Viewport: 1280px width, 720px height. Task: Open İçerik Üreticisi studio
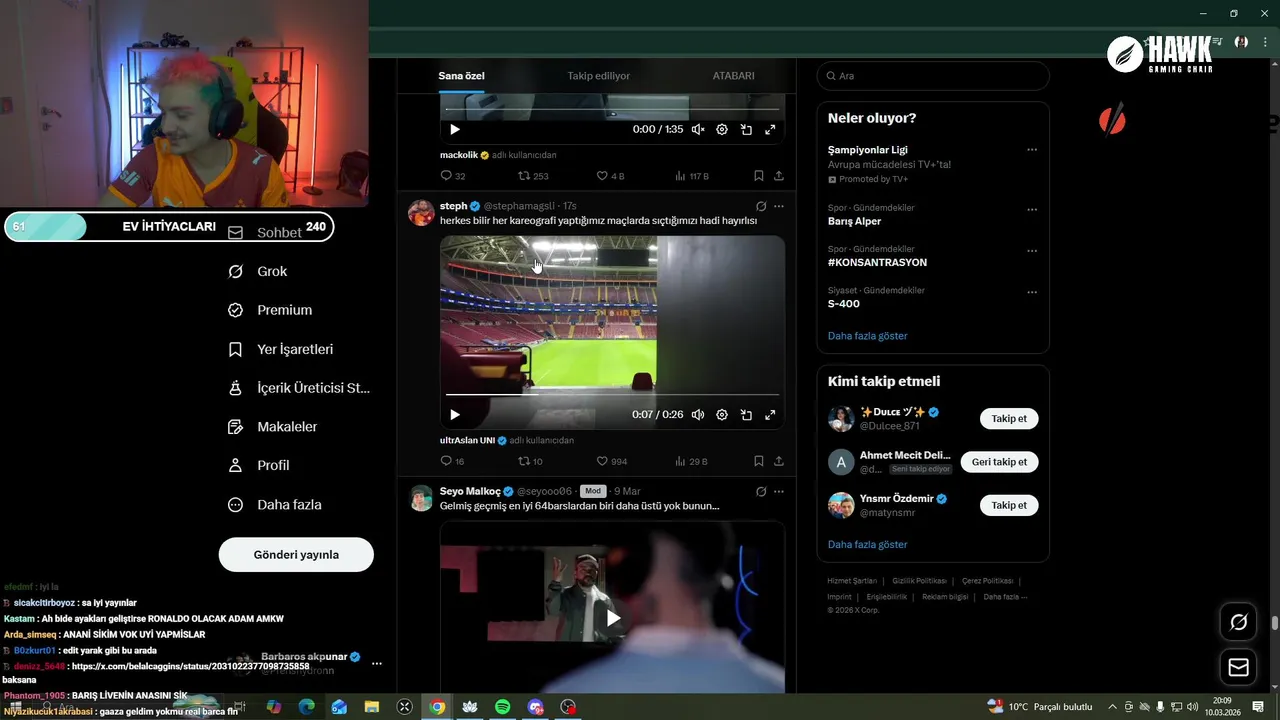[299, 388]
